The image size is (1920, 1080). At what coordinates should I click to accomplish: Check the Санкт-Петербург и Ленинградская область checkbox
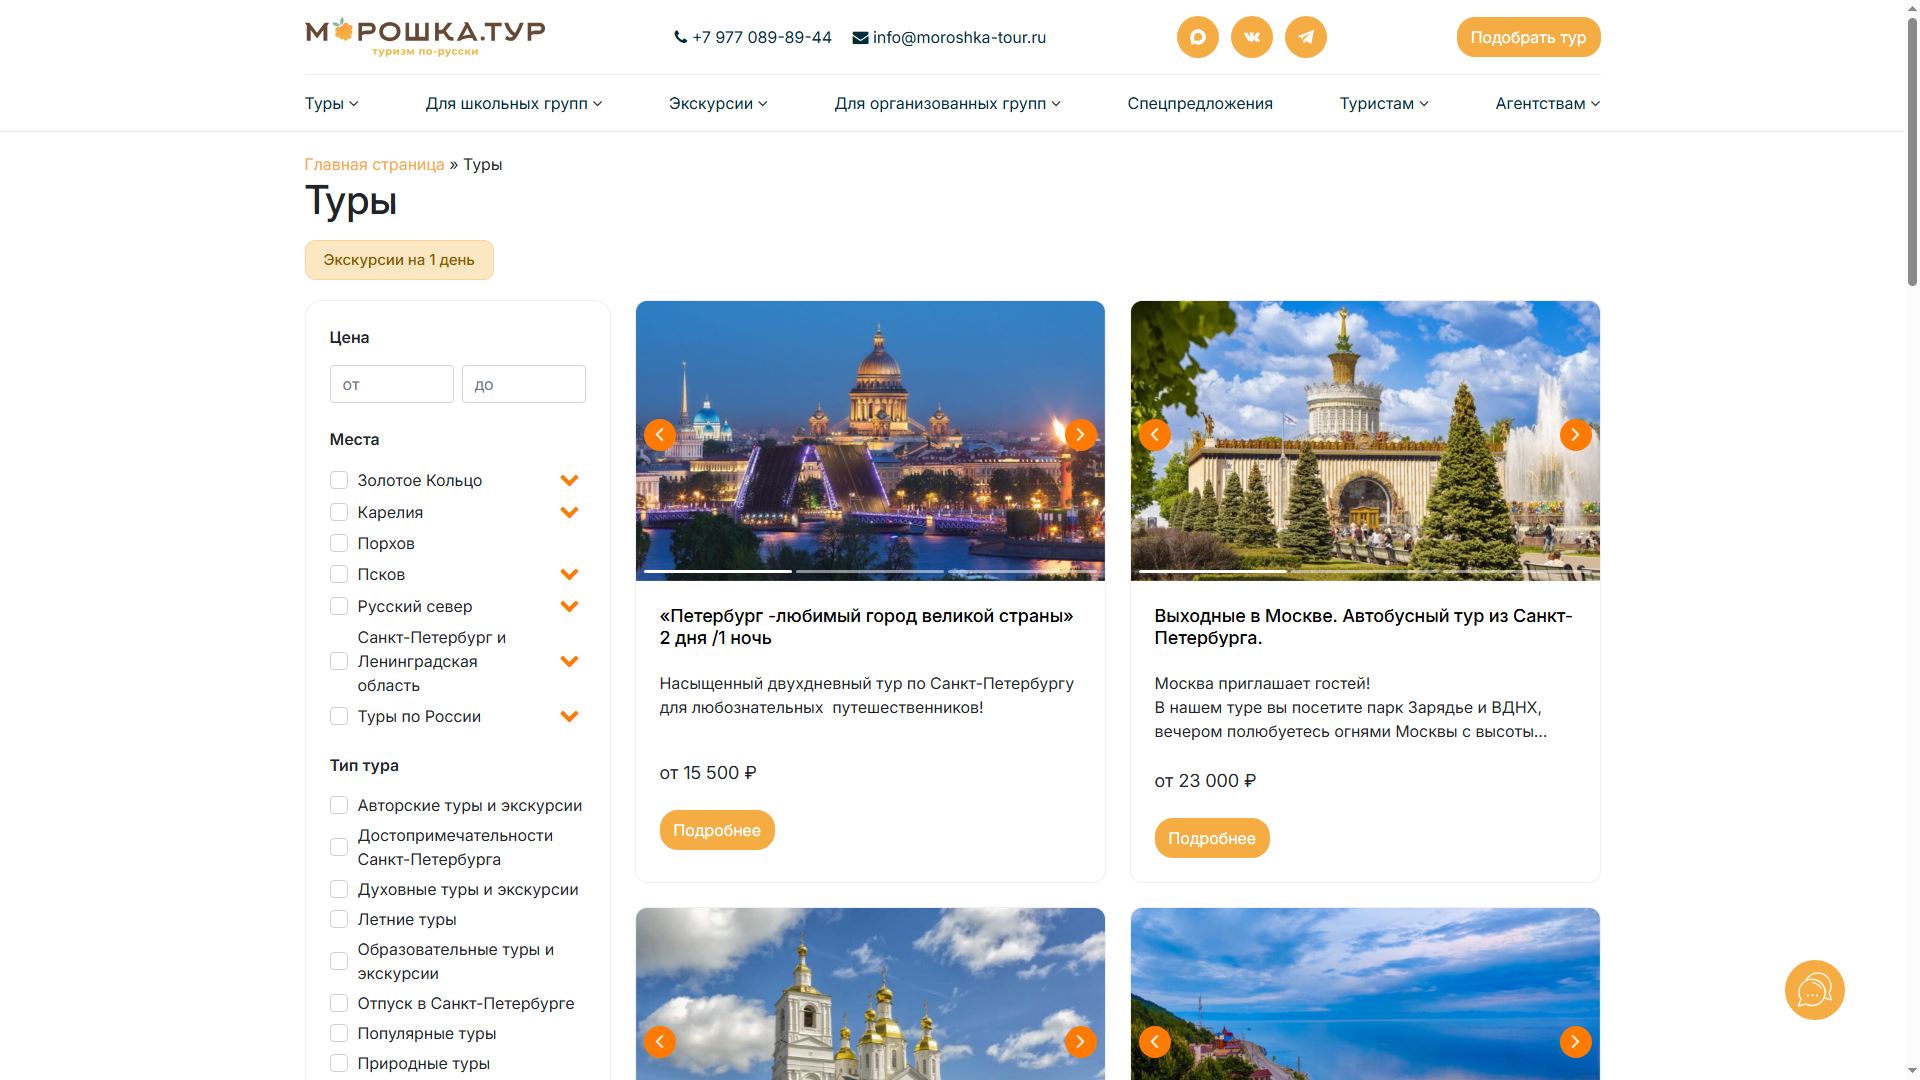pyautogui.click(x=339, y=661)
